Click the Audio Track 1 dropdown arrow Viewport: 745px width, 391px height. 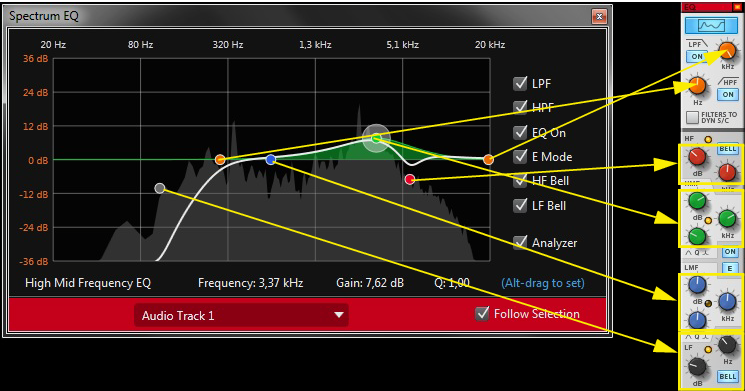(339, 315)
